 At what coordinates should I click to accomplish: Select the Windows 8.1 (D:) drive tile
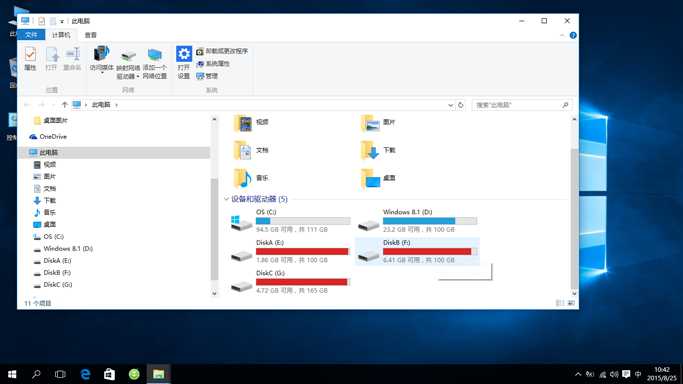[x=417, y=221]
